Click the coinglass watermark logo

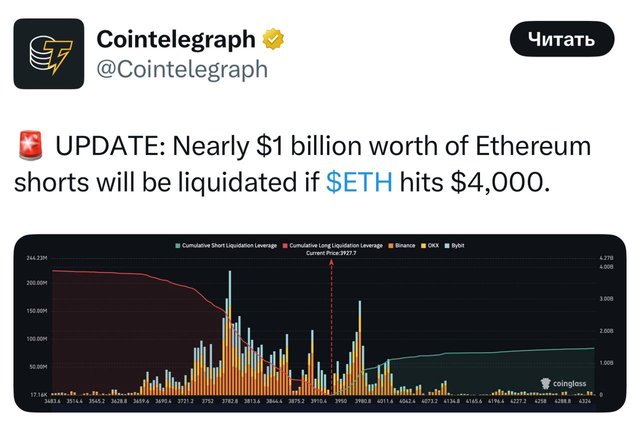coord(563,383)
